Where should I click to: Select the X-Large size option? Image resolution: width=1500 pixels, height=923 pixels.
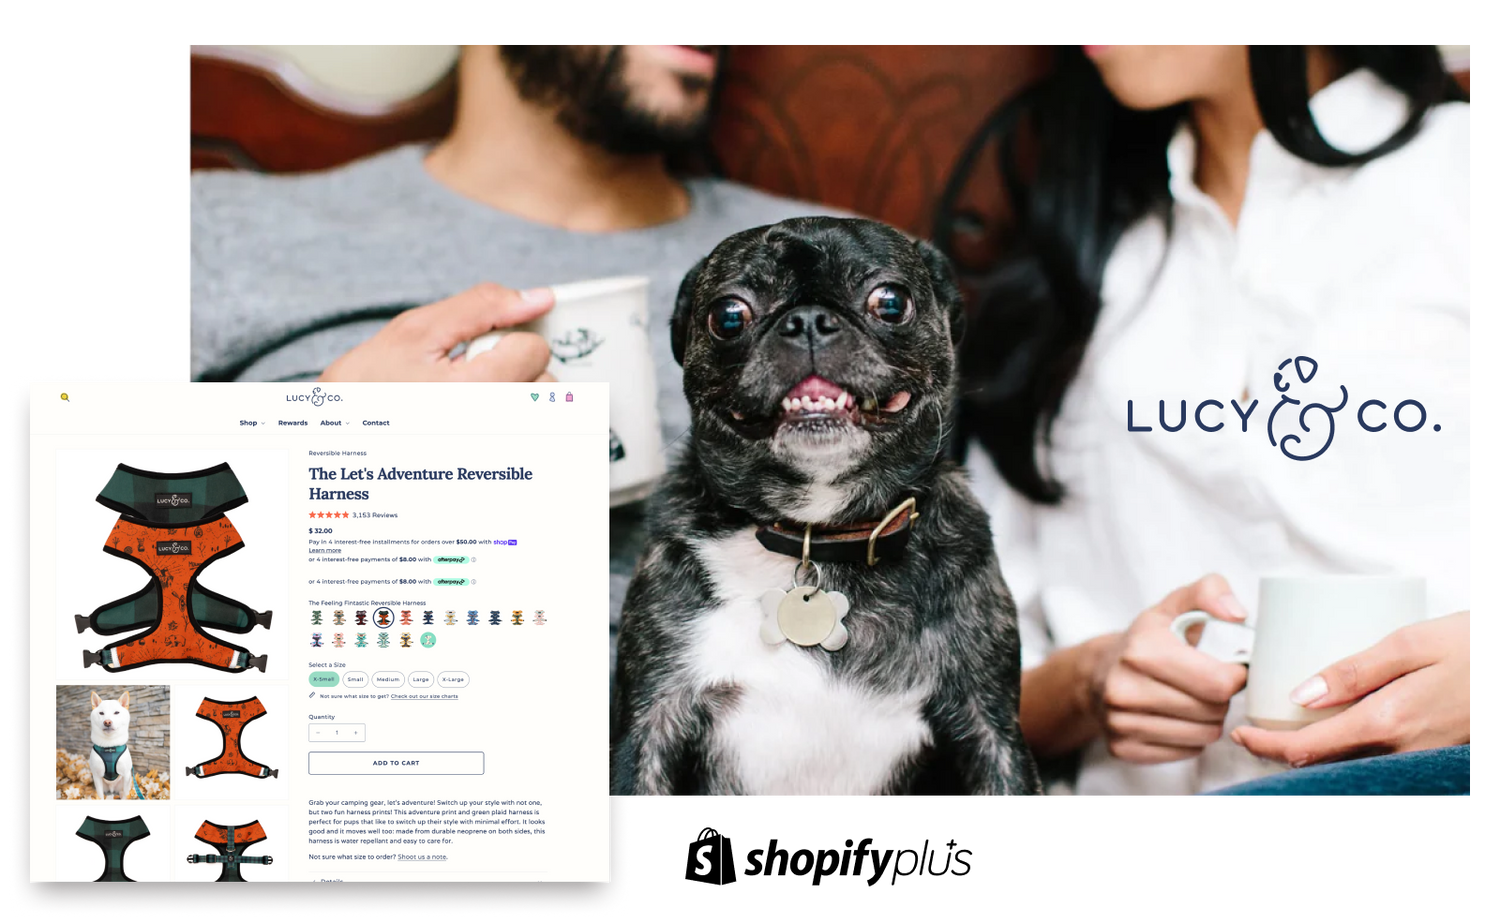[454, 679]
